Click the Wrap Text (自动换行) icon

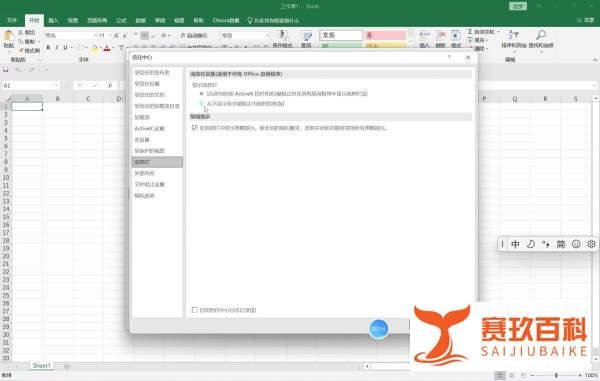tap(194, 36)
